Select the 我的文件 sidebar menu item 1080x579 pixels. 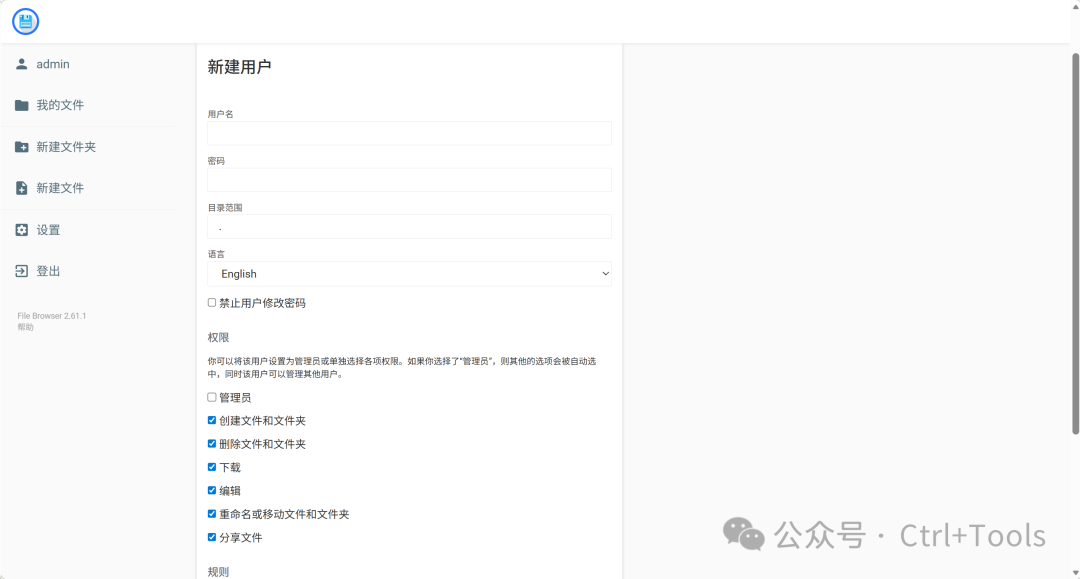coord(60,105)
